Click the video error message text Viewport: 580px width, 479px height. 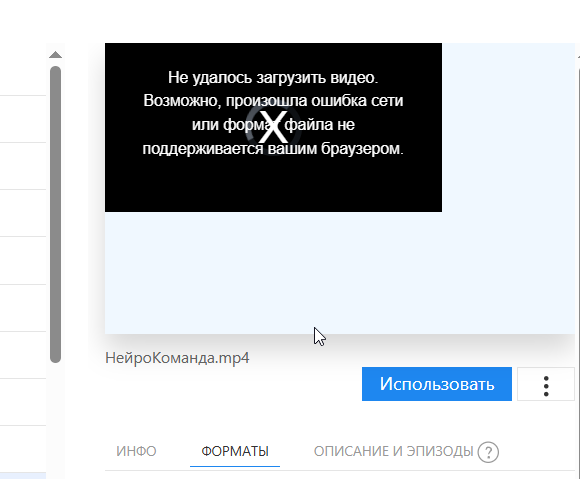point(273,113)
